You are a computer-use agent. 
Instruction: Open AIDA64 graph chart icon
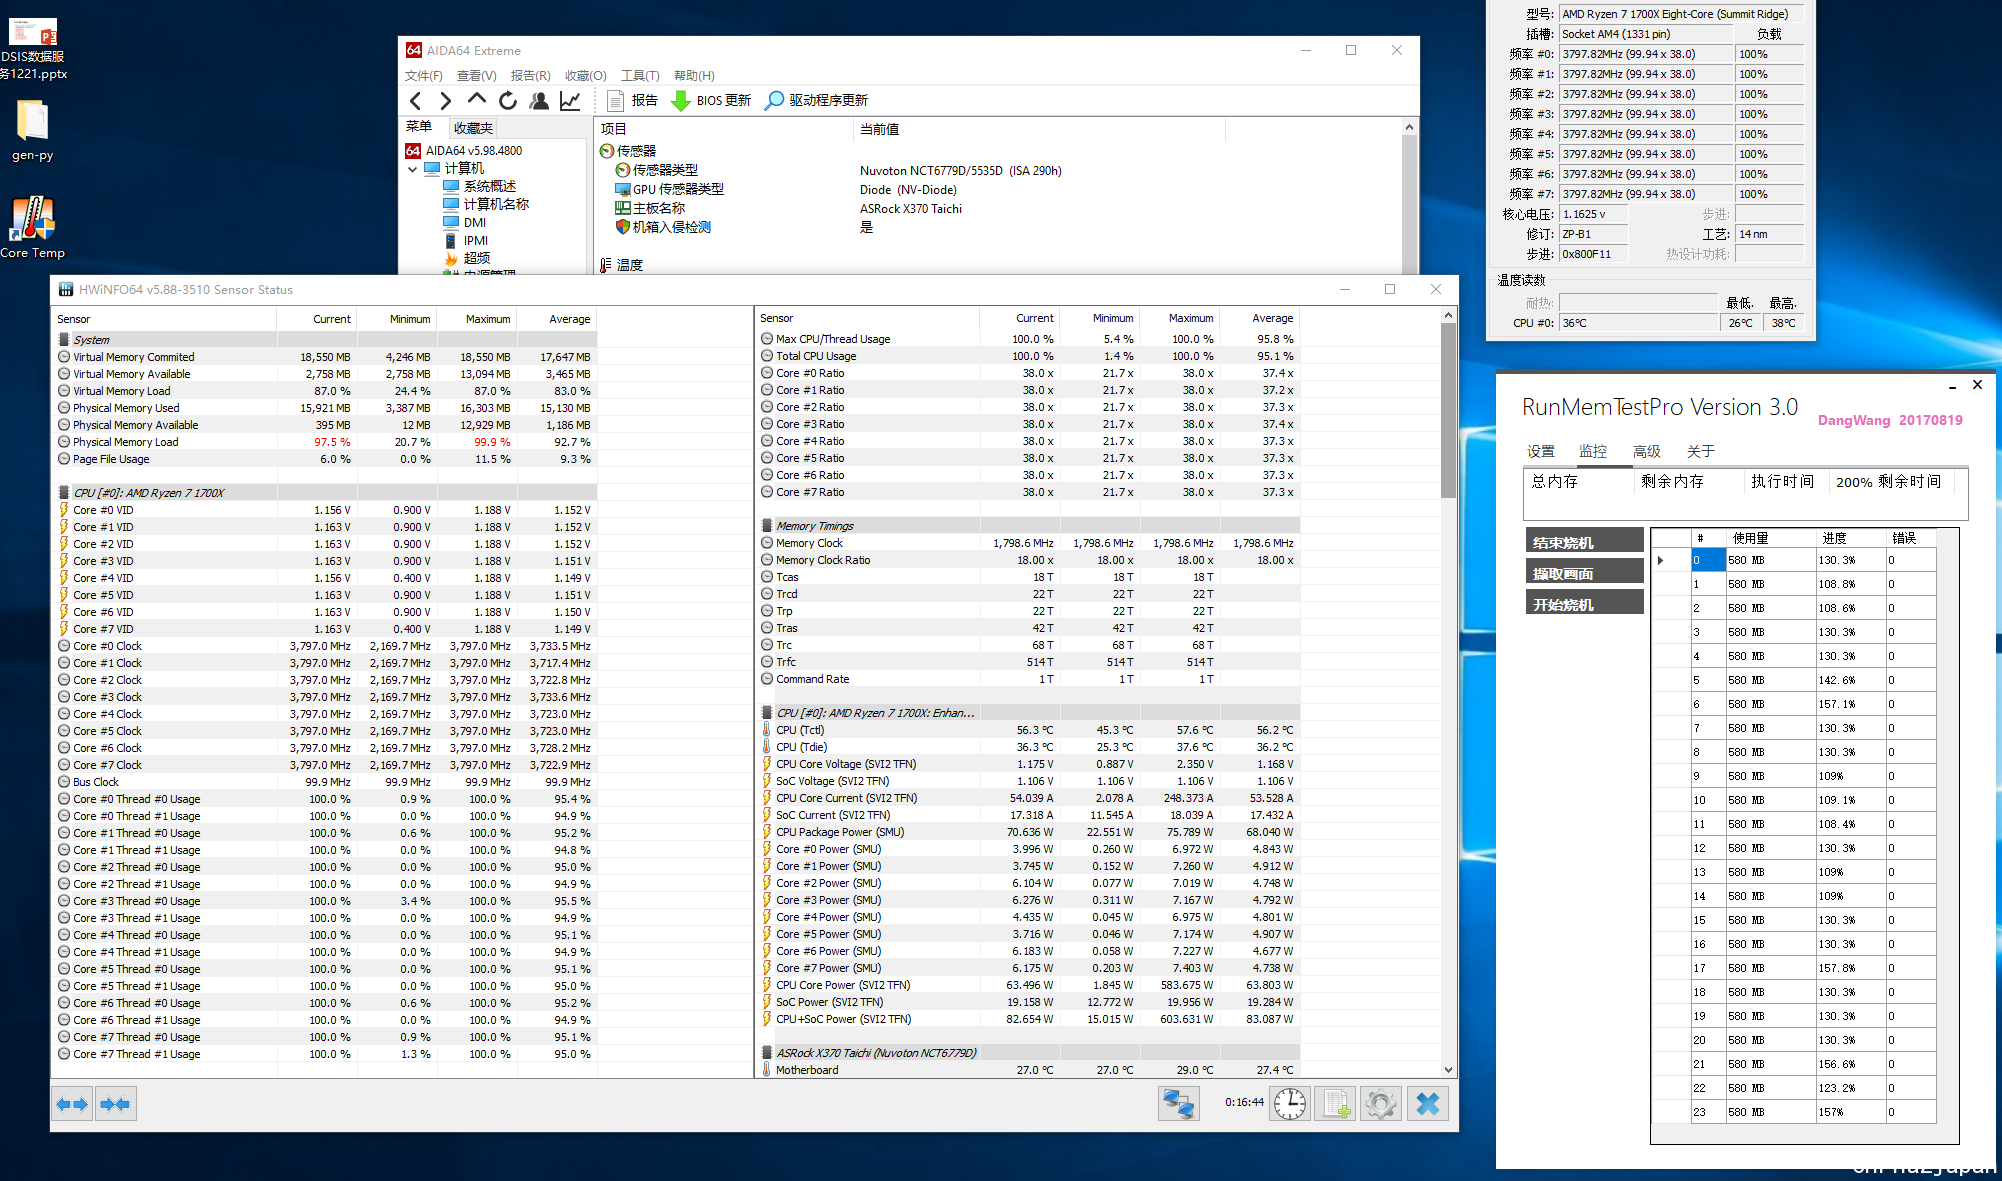point(570,100)
